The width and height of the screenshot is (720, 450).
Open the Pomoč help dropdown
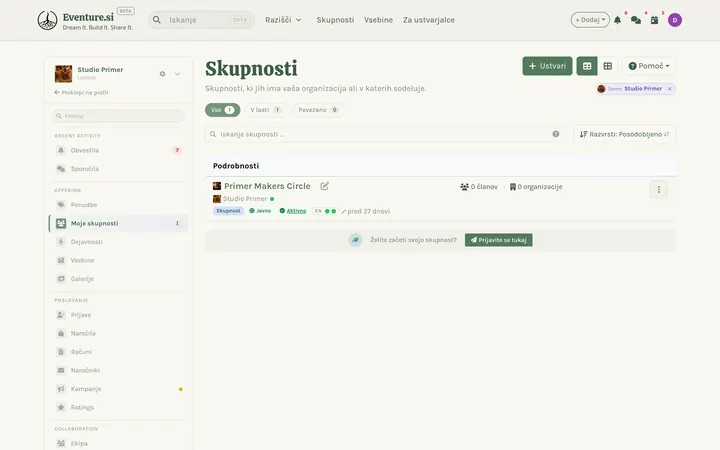point(648,66)
